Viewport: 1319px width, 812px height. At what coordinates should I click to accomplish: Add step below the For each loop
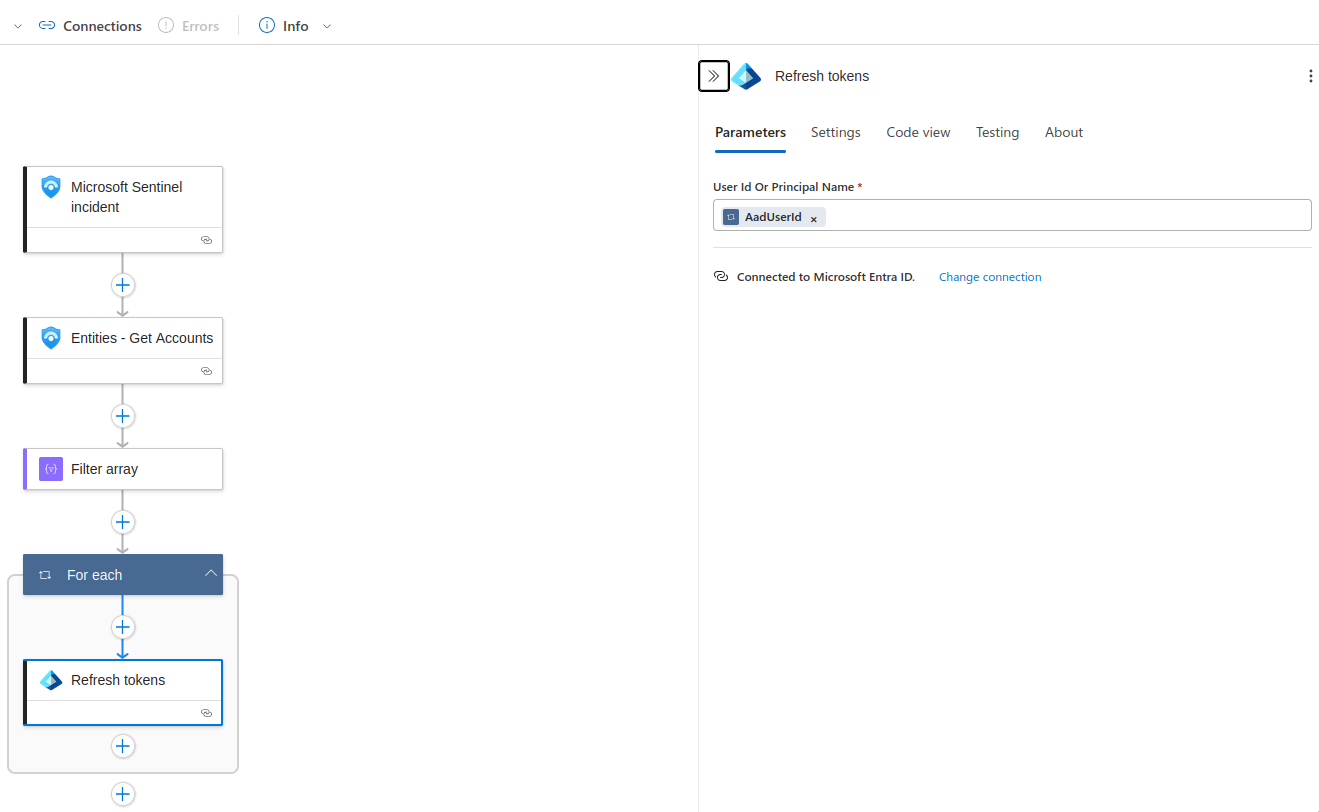(123, 794)
